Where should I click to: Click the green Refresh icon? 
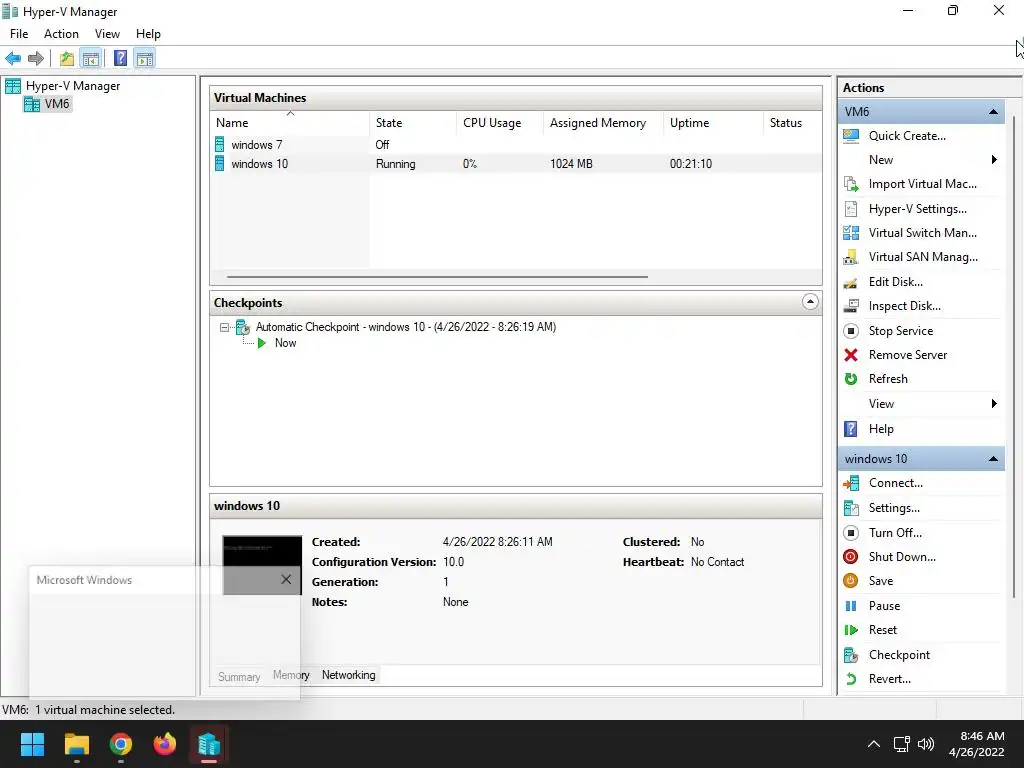coord(851,379)
